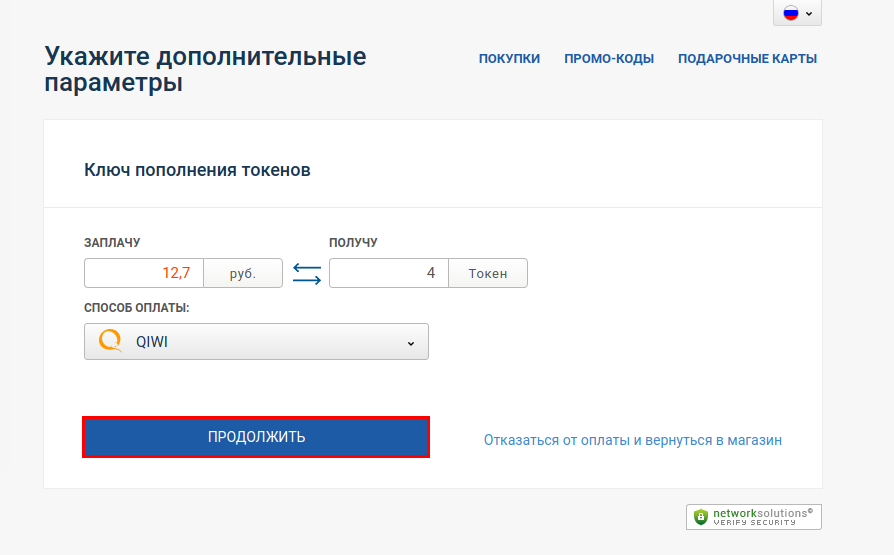Select the руб. currency unit box
Image resolution: width=894 pixels, height=555 pixels.
click(x=243, y=273)
